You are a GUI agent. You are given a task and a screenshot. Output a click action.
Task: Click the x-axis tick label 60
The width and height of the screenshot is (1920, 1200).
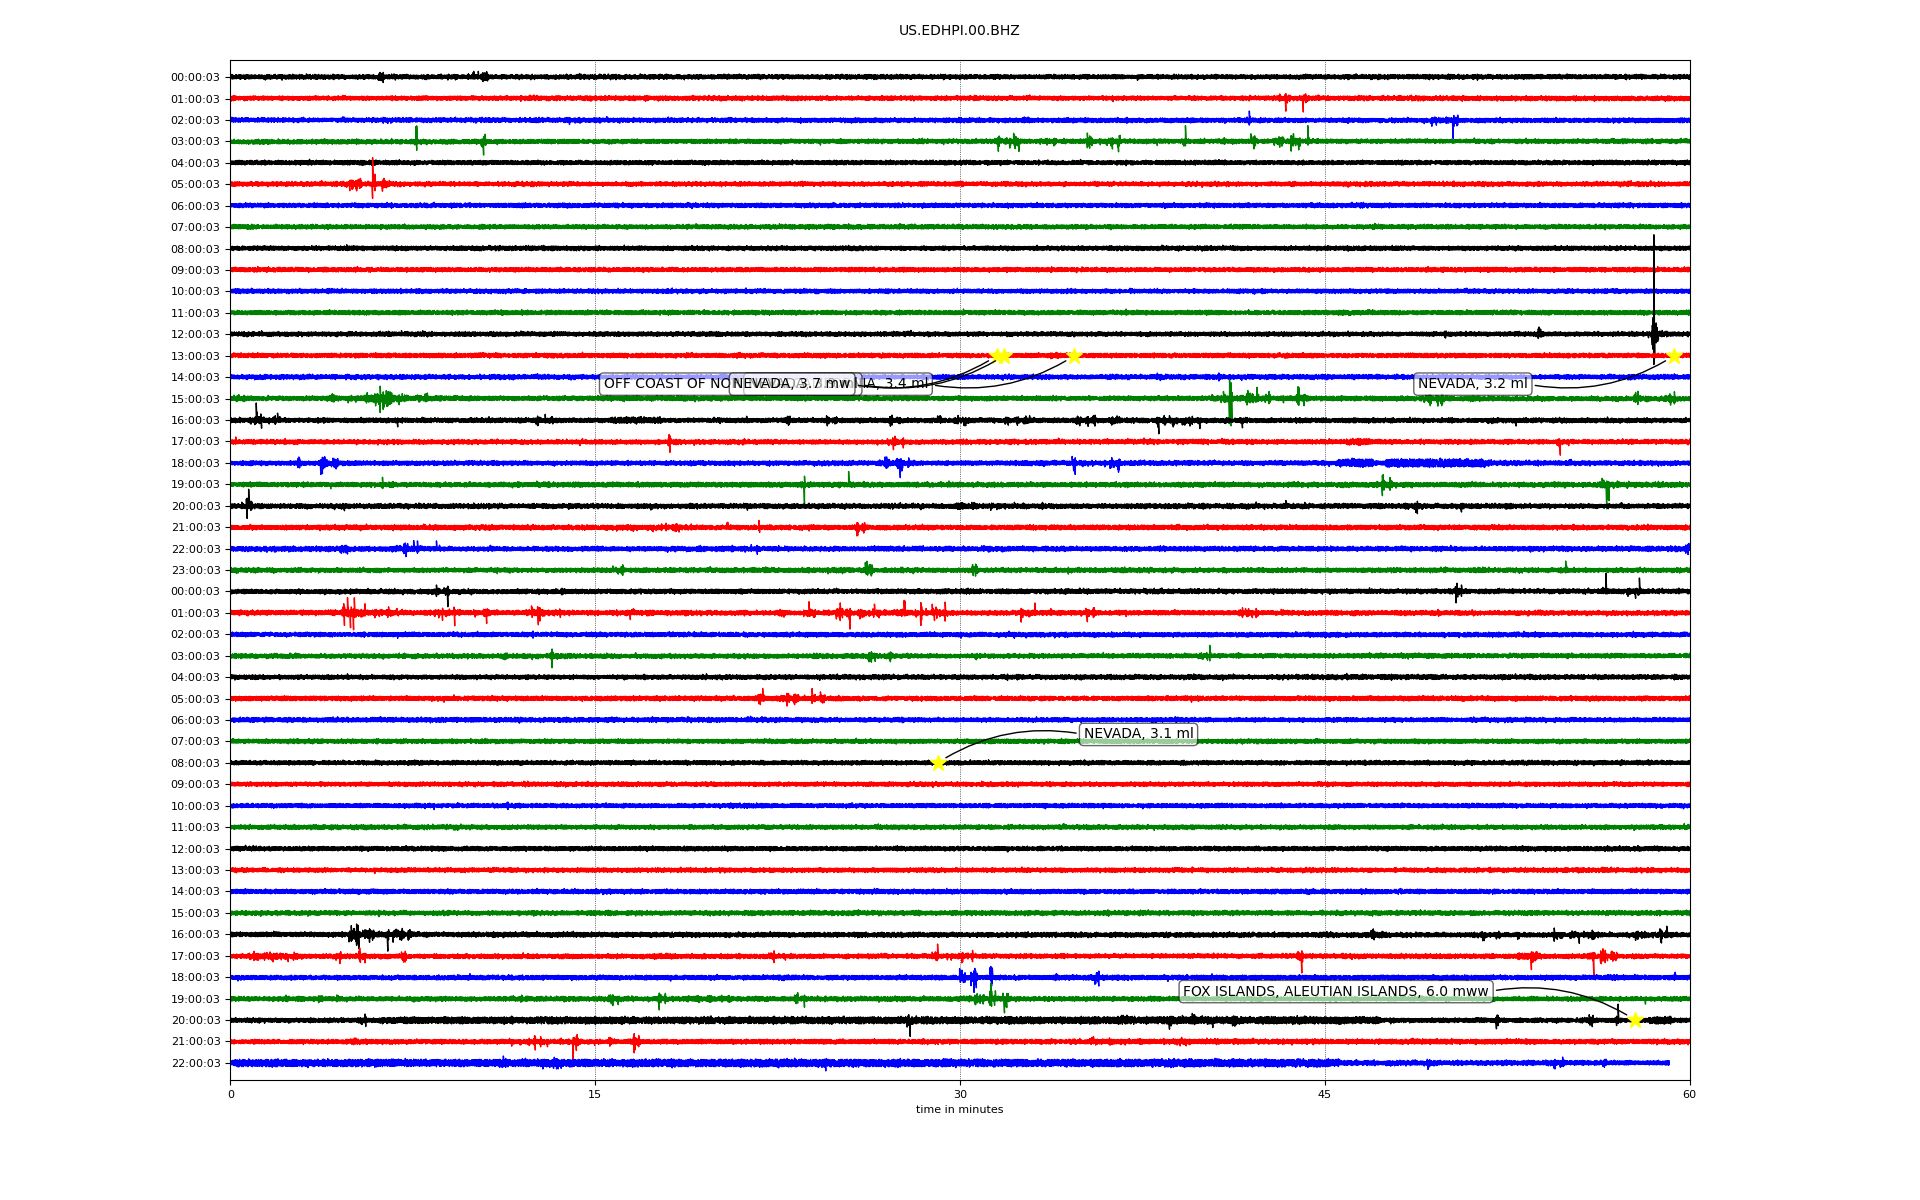(x=1689, y=1094)
